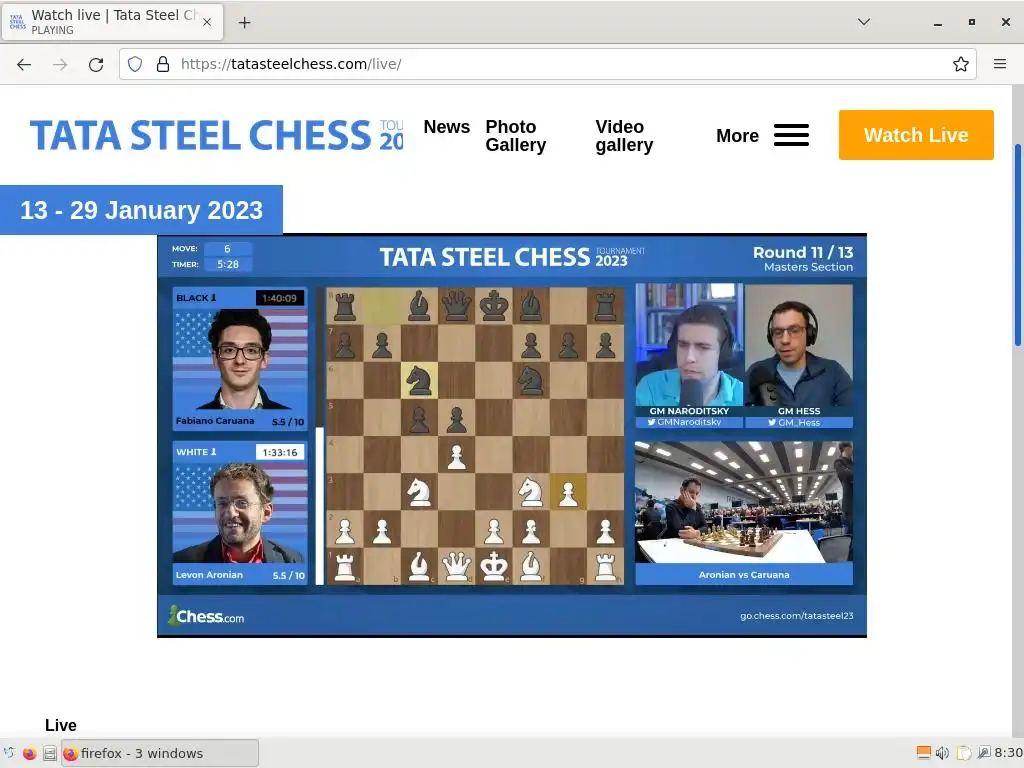Click the GM Naroditsky webcam feed
The width and height of the screenshot is (1024, 768).
tap(690, 345)
